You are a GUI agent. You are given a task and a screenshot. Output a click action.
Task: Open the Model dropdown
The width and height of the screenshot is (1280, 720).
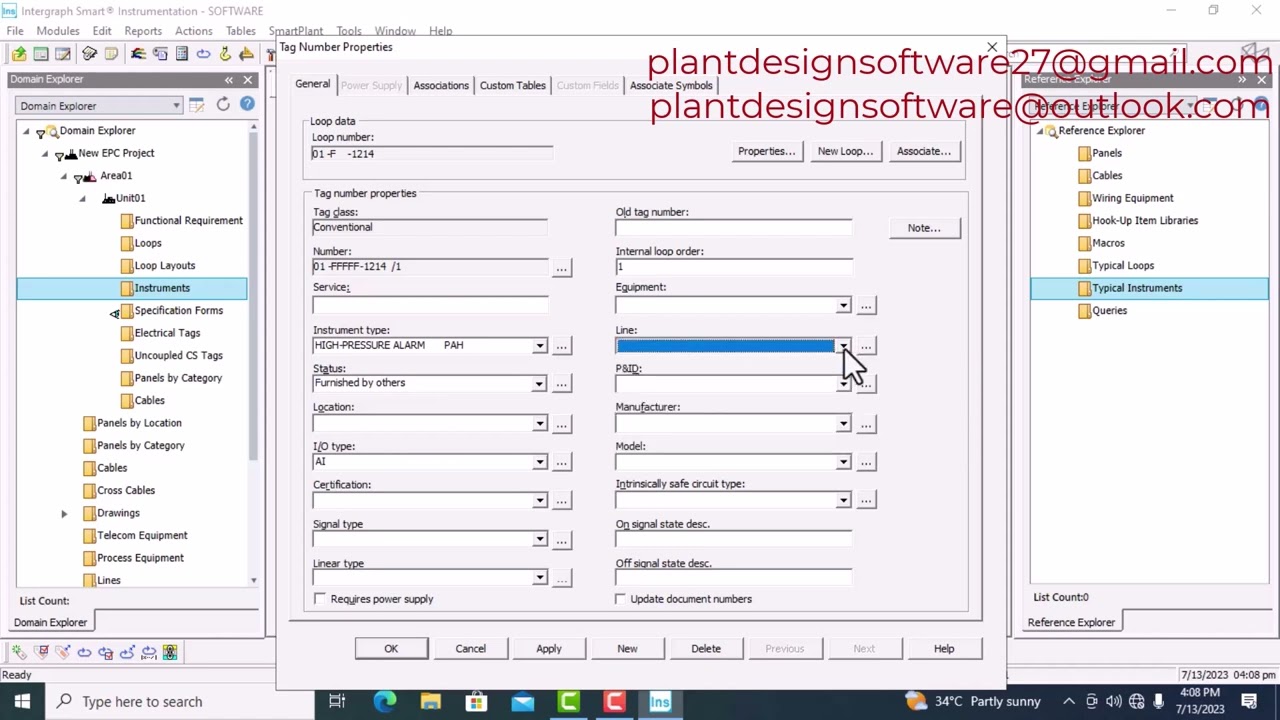point(843,462)
